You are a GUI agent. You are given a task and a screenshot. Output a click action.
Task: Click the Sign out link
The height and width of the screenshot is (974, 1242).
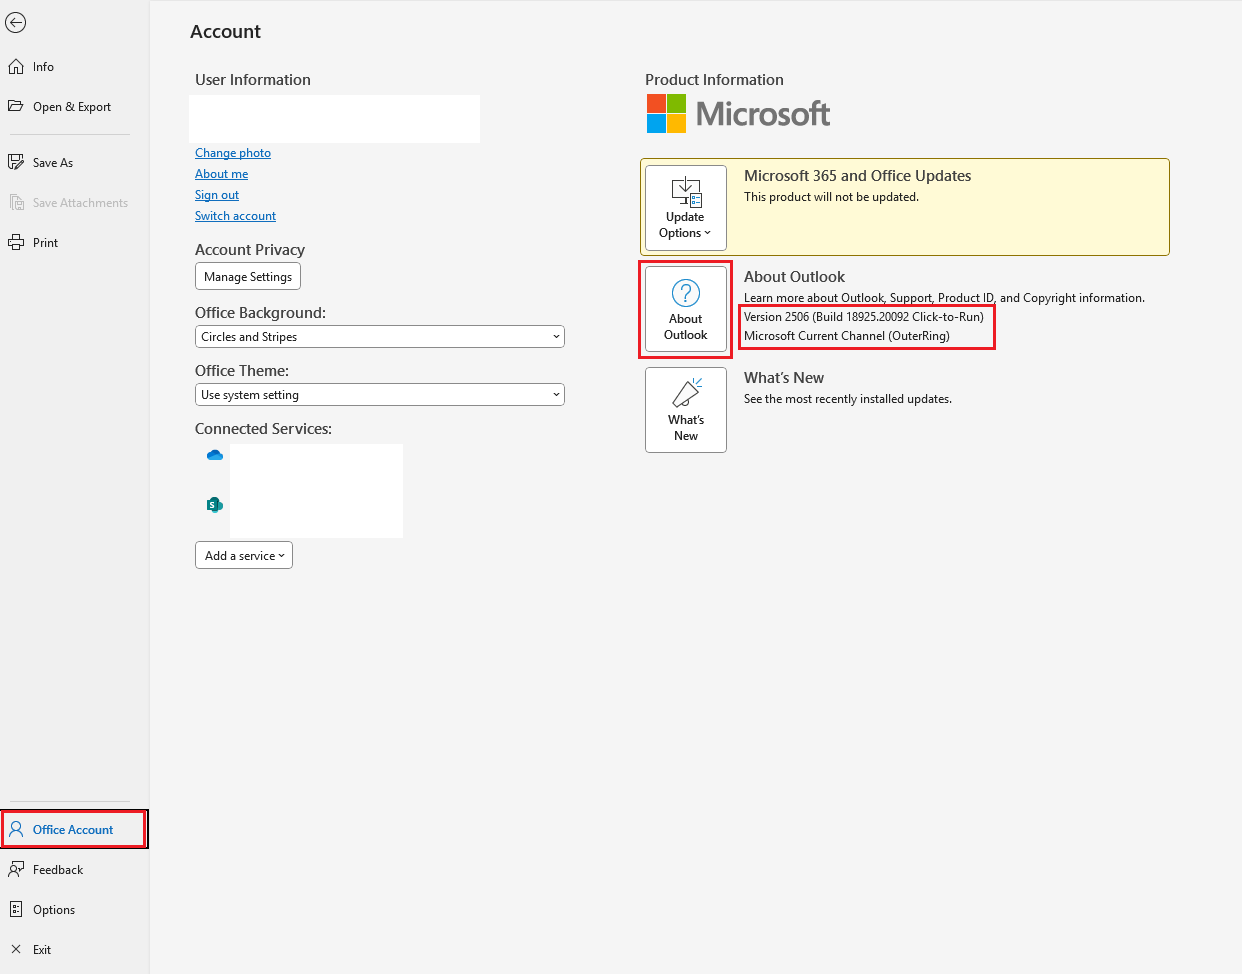[217, 195]
